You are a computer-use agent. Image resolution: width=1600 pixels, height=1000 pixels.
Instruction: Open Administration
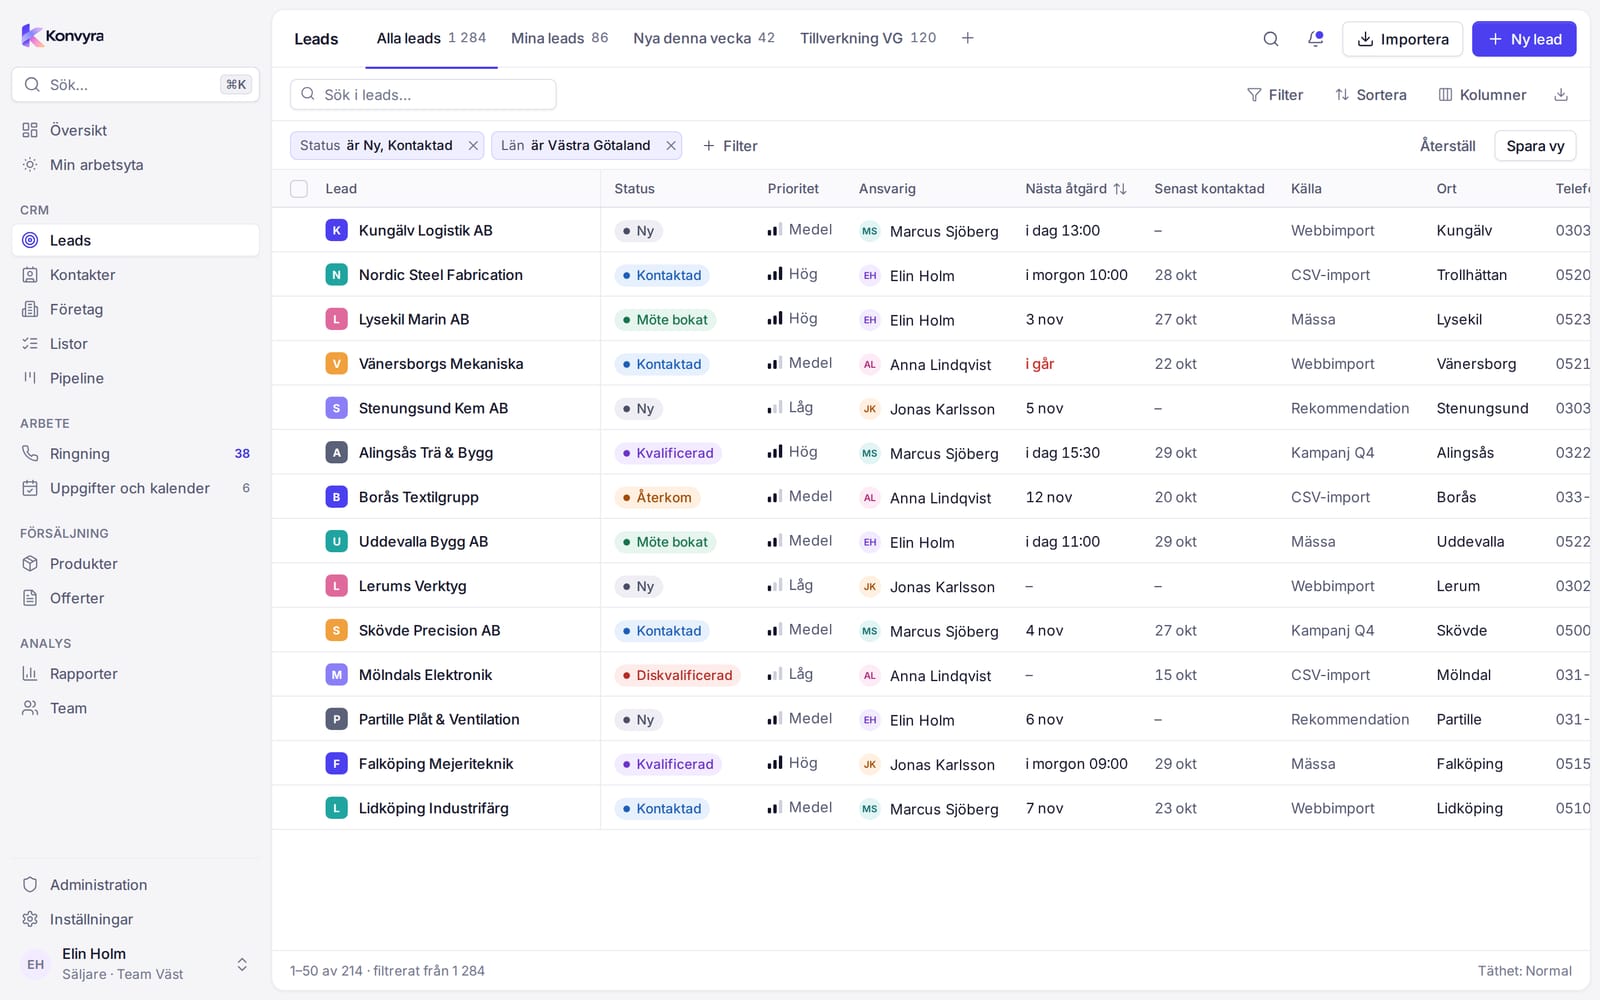tap(135, 885)
